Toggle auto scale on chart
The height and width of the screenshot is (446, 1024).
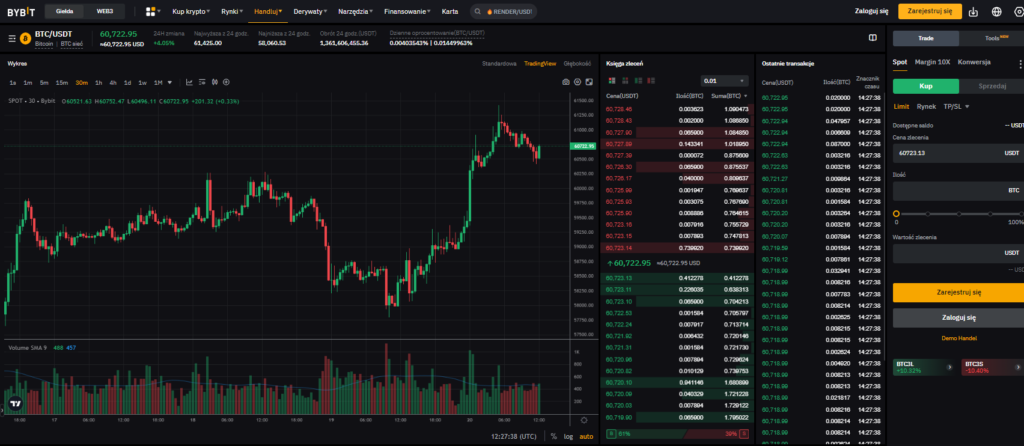(586, 436)
